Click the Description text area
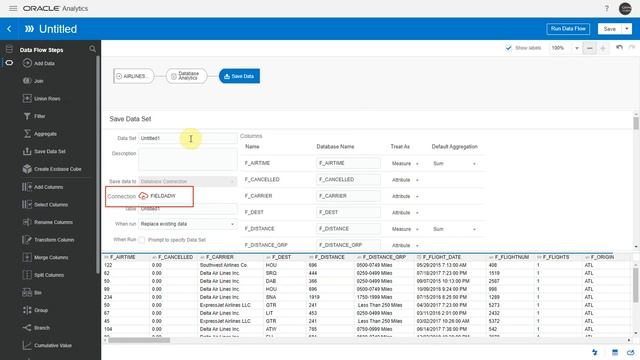Screen dimensions: 640x360 pyautogui.click(x=187, y=159)
